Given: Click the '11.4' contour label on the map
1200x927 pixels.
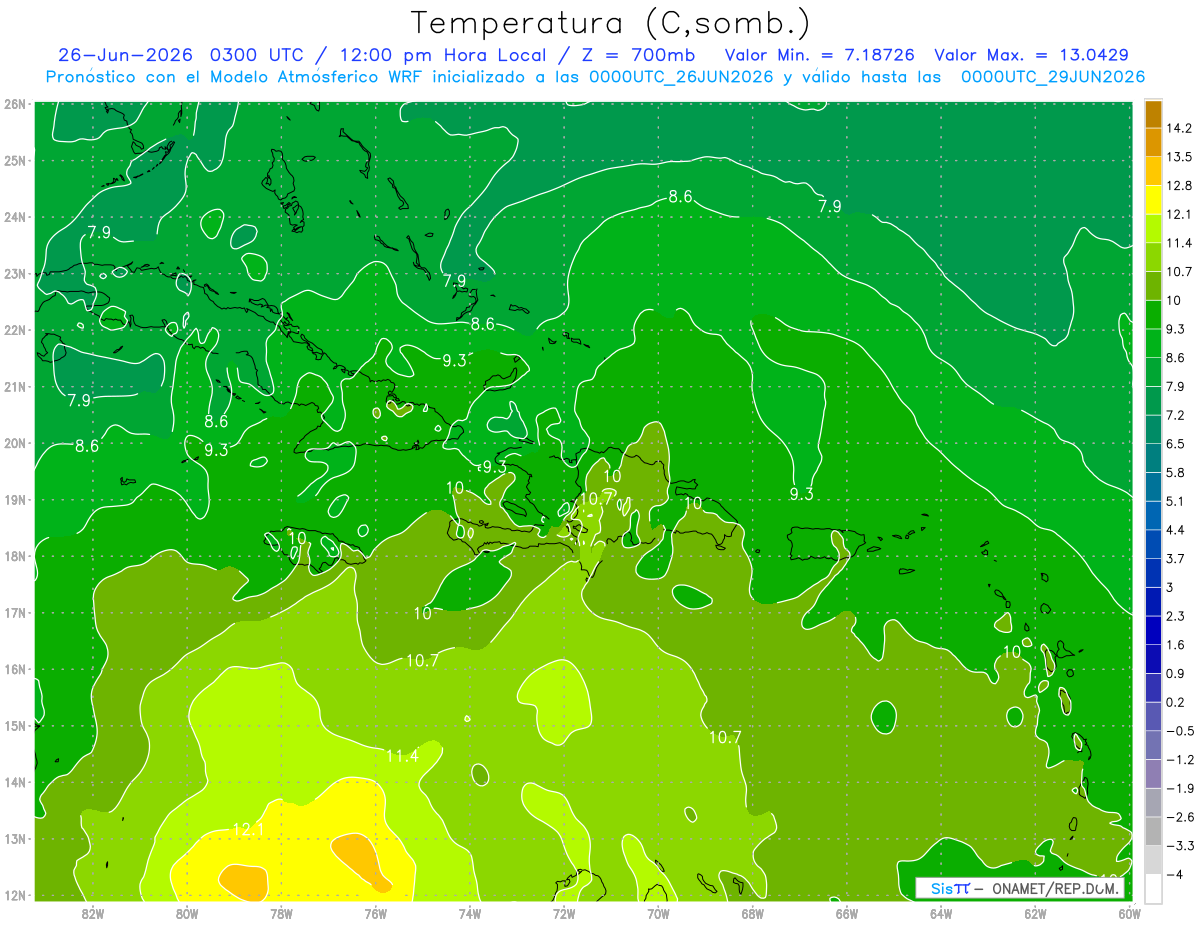Looking at the screenshot, I should [x=402, y=756].
